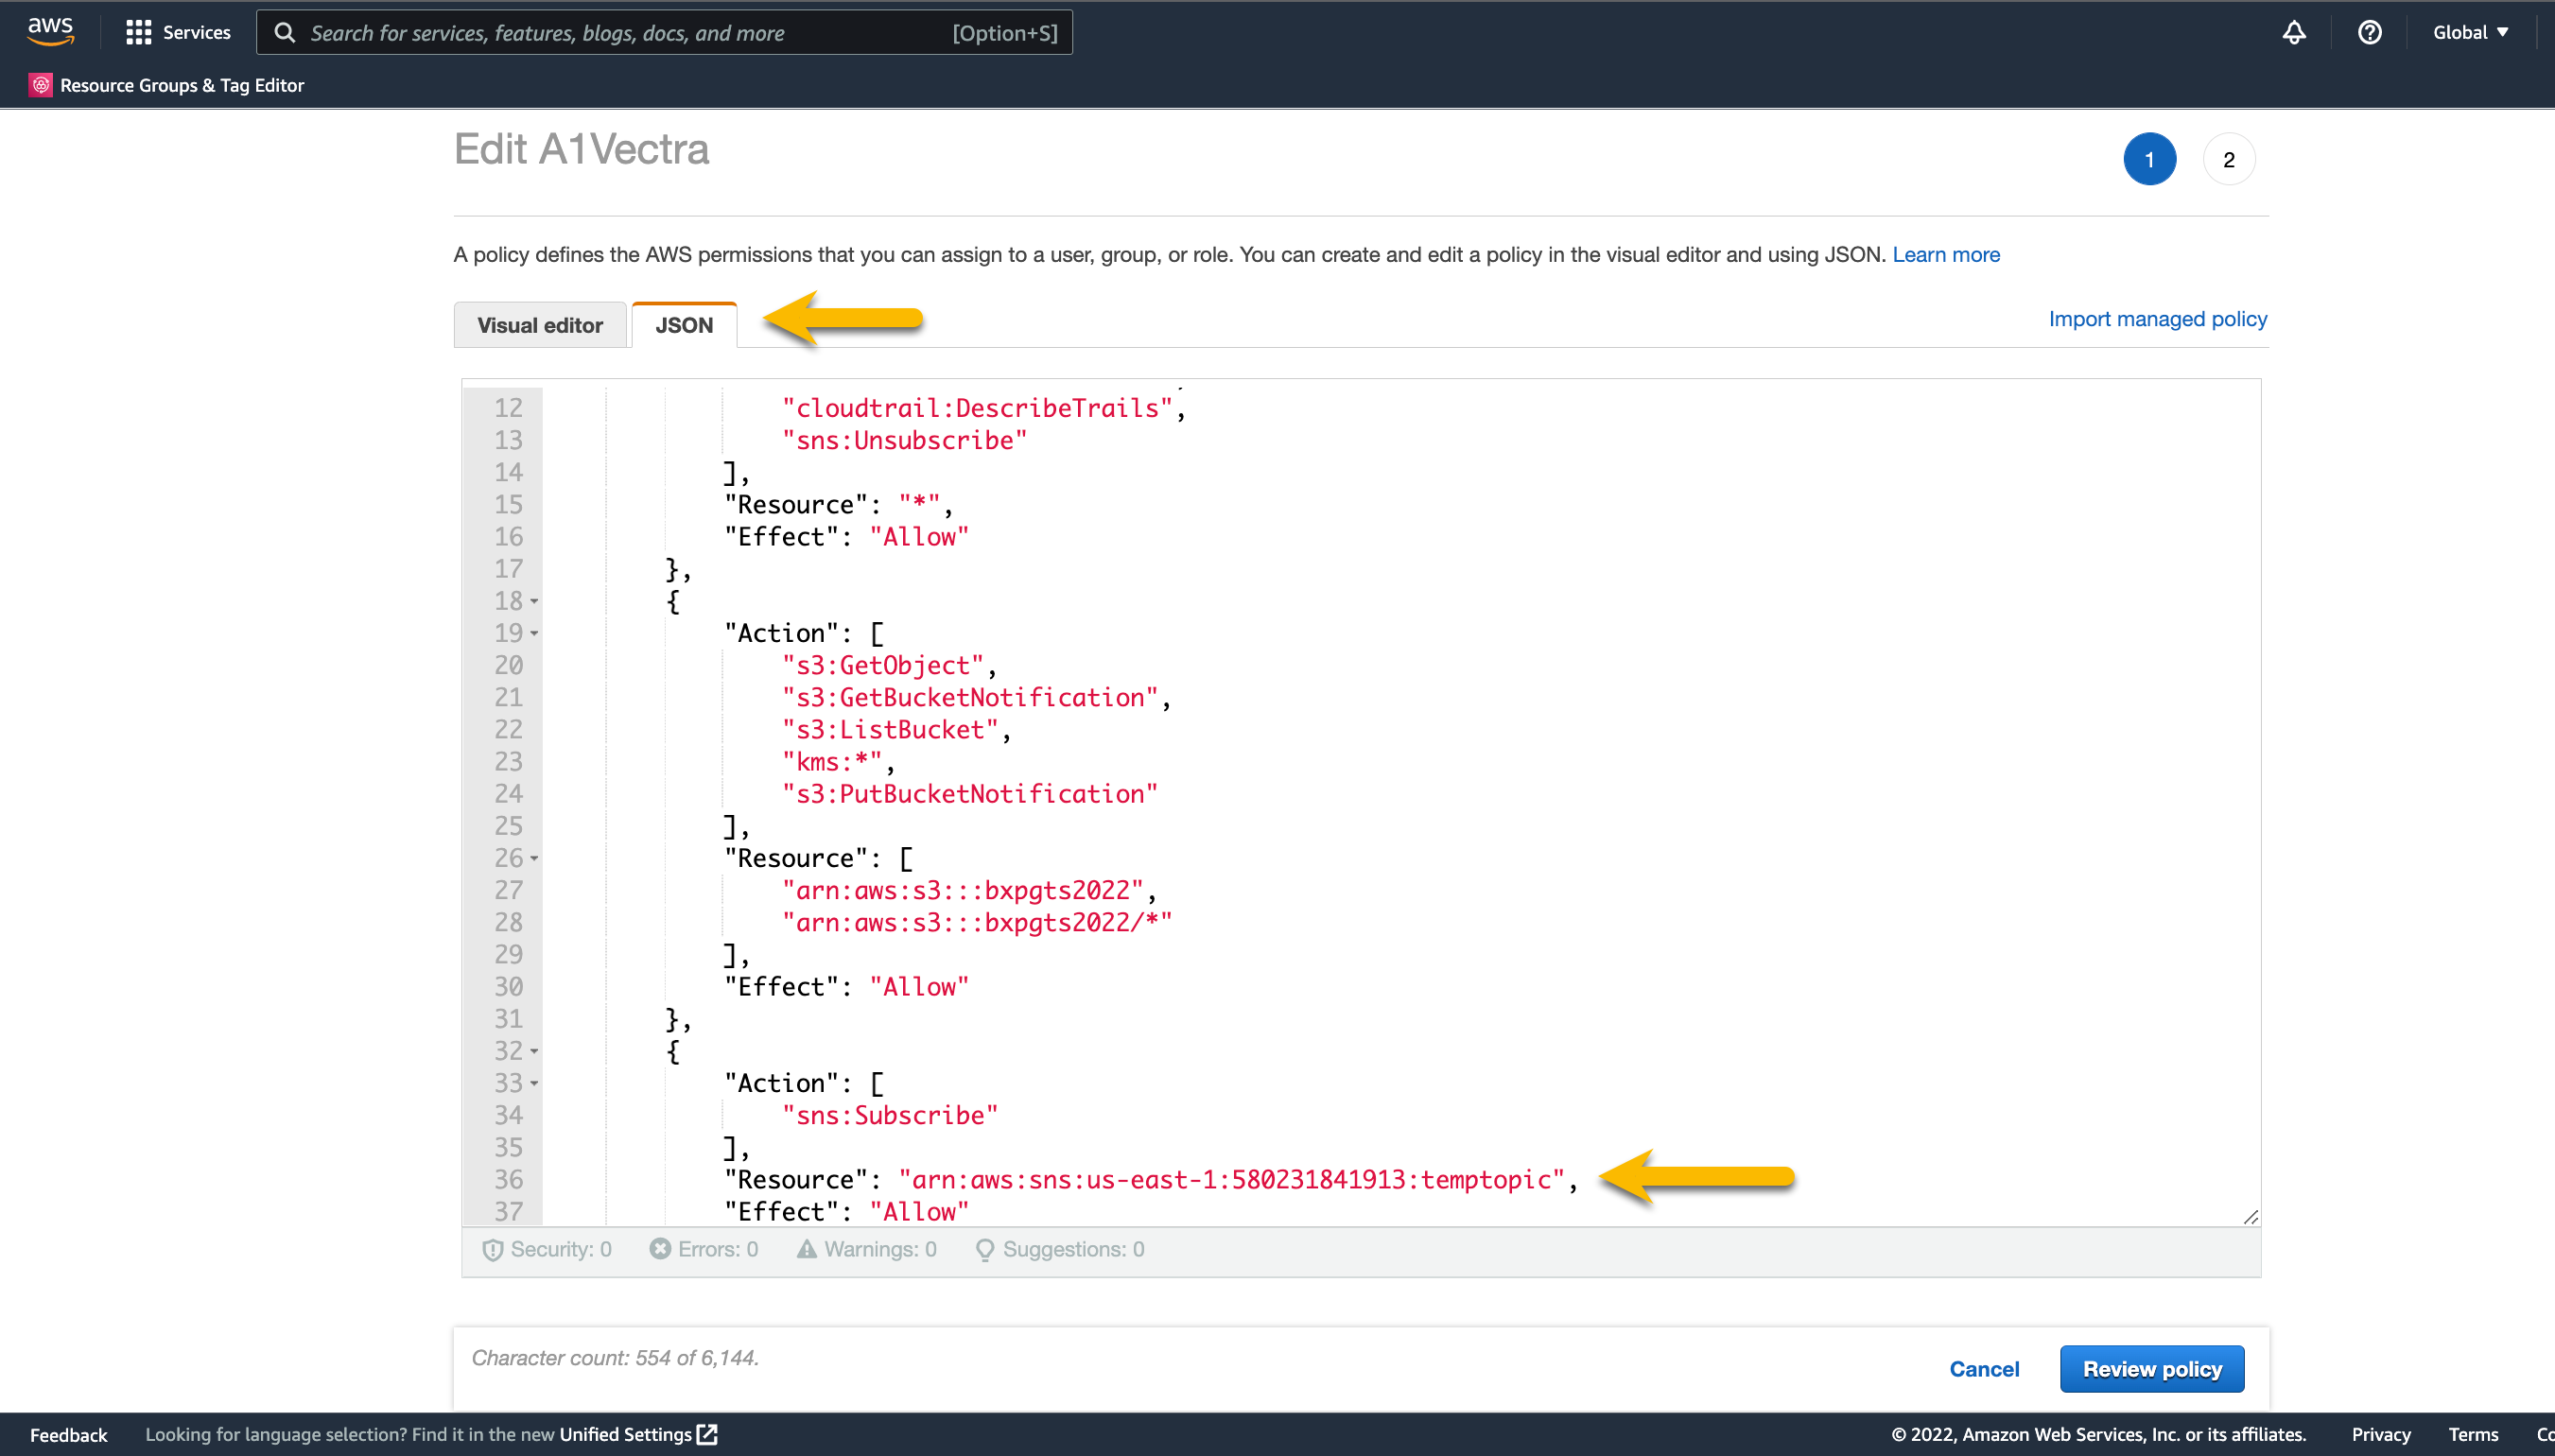Viewport: 2555px width, 1456px height.
Task: Collapse the Action array at line 33
Action: 534,1083
